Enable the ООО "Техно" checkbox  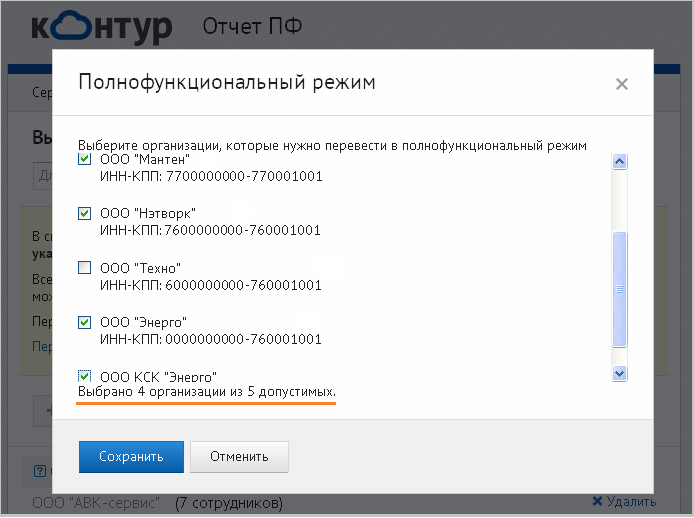click(x=84, y=268)
